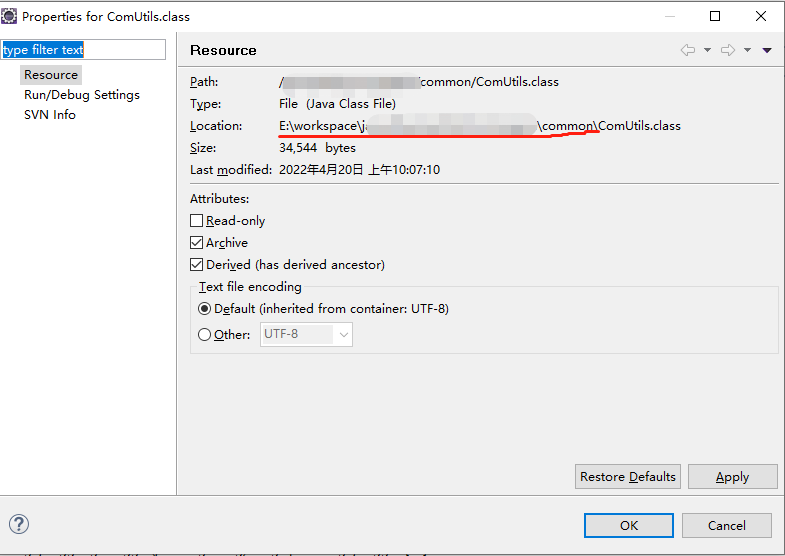Click the Path value ending ComUtils.class

pos(419,82)
